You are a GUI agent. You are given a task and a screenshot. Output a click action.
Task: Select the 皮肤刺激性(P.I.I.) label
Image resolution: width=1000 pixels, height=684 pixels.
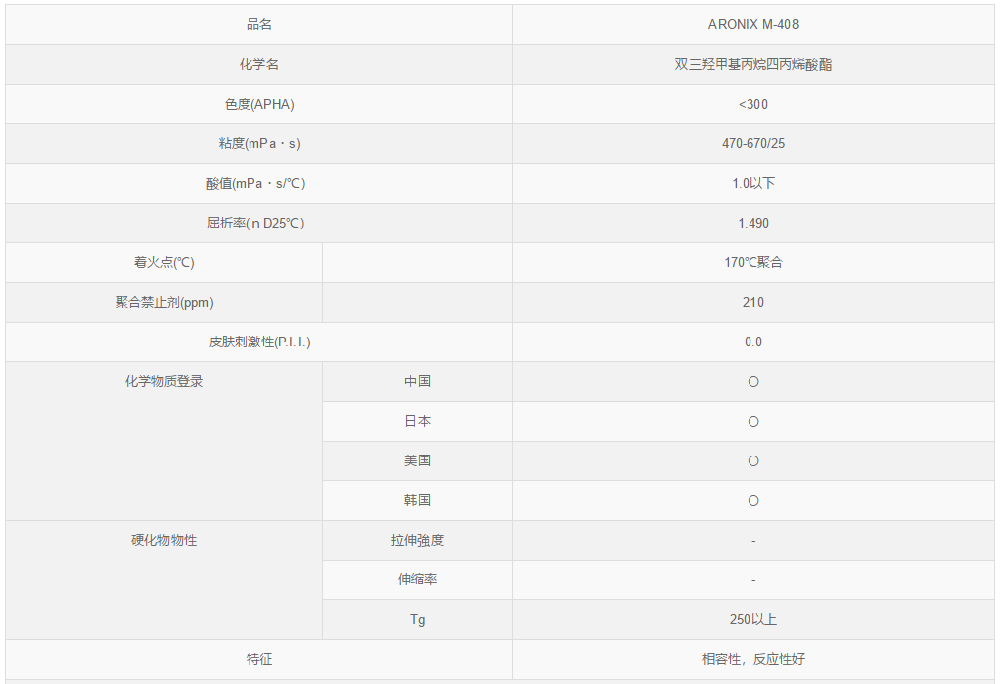pyautogui.click(x=260, y=342)
